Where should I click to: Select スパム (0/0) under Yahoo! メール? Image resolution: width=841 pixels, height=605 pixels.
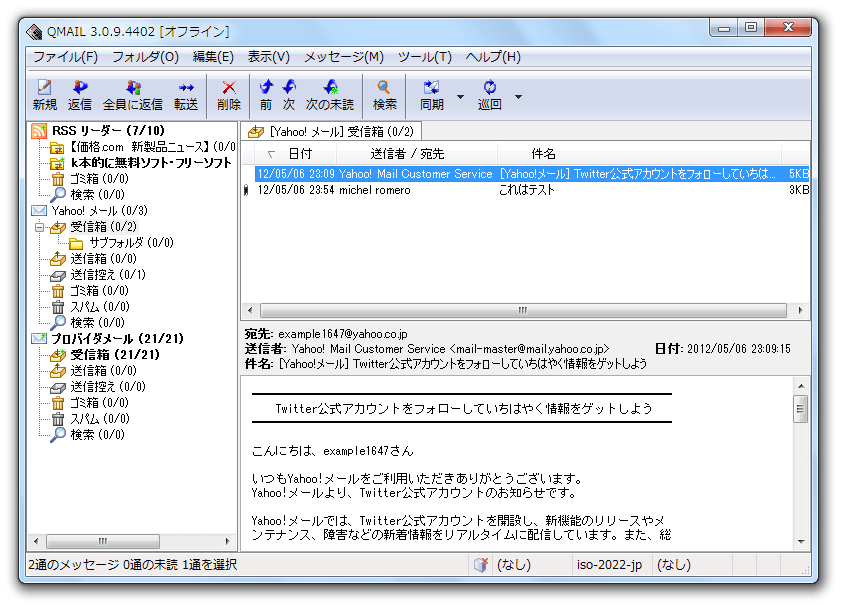point(100,307)
